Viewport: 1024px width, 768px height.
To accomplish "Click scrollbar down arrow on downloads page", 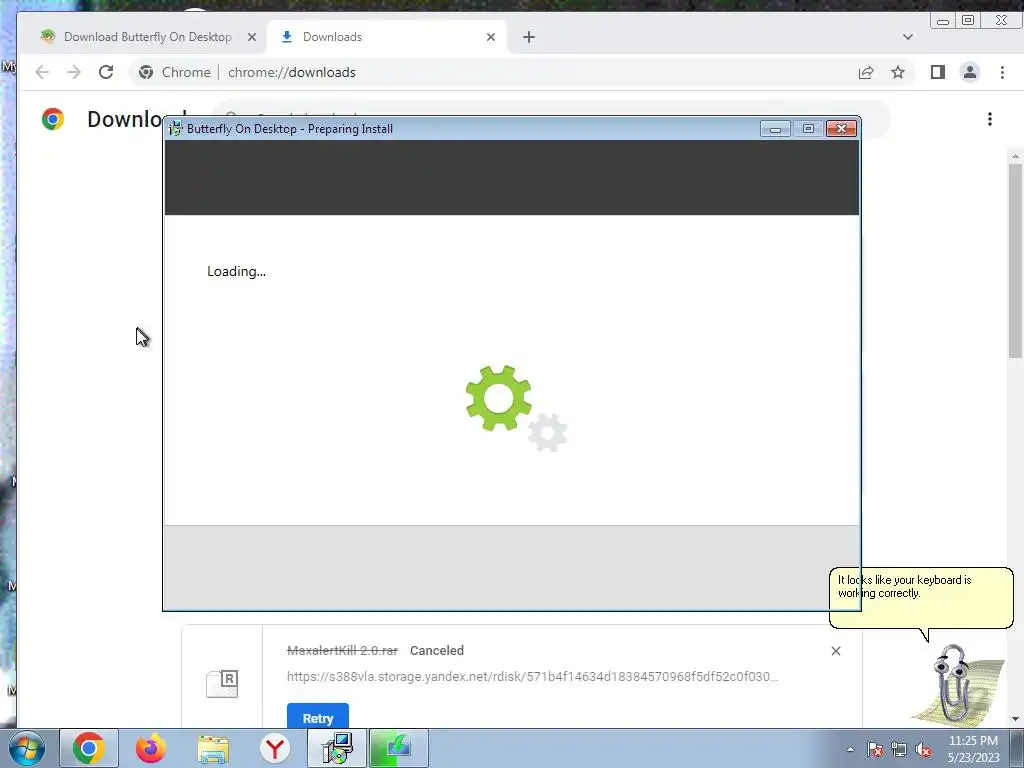I will (x=1015, y=719).
